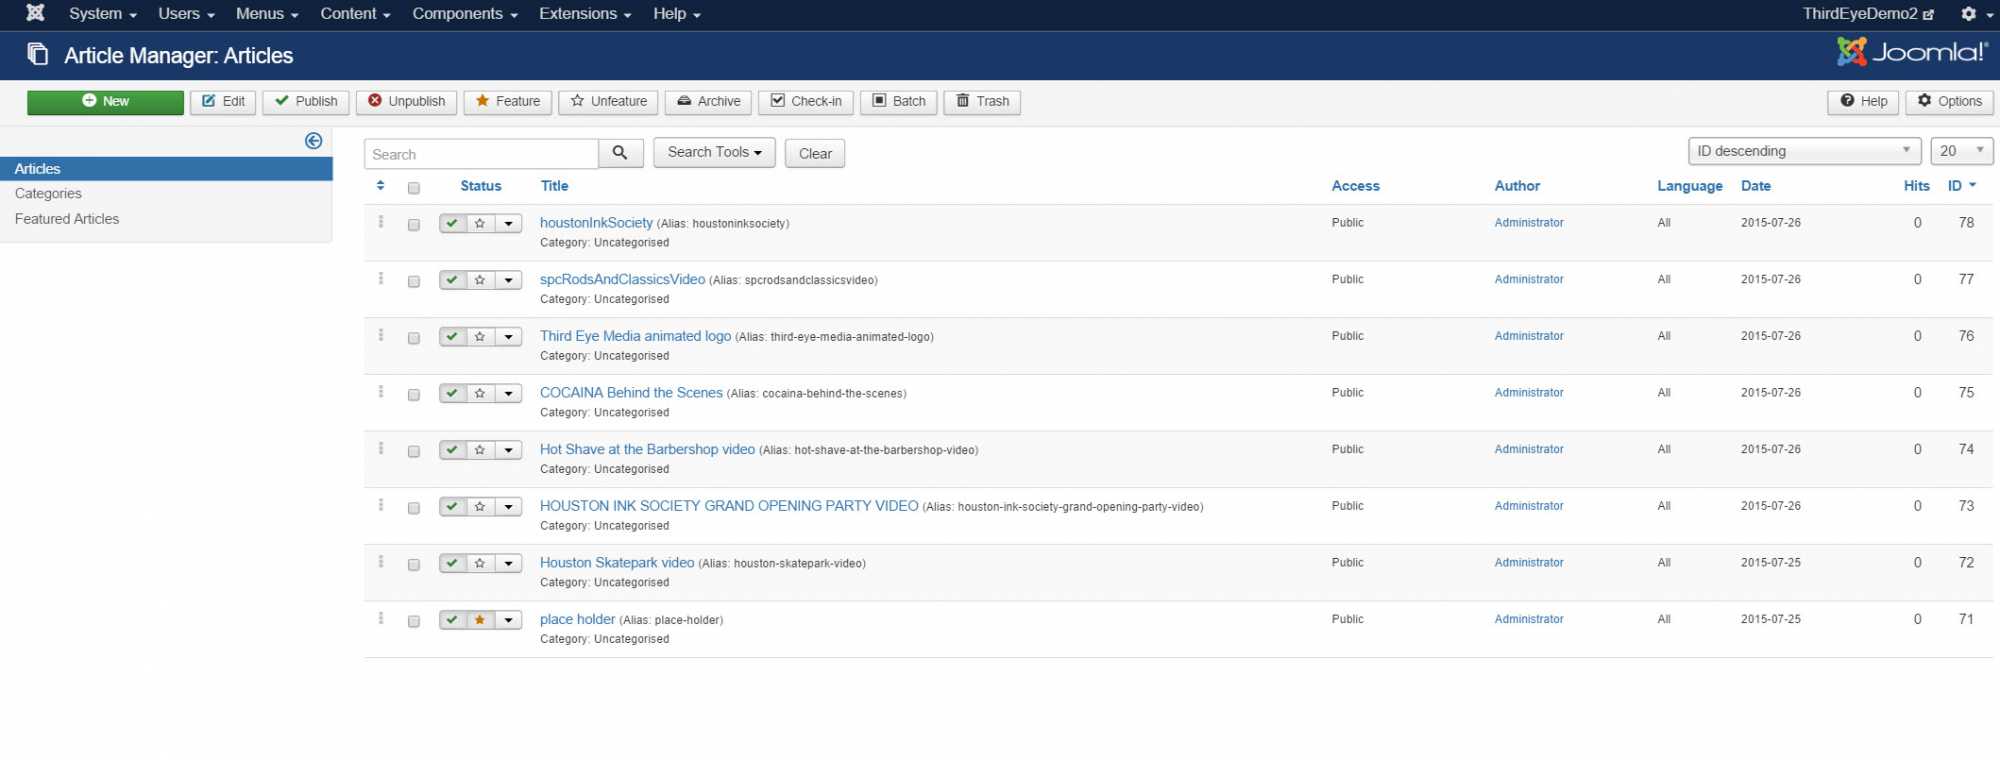Toggle star for Hot Shave at the Barbershop video
The image size is (2000, 760).
click(480, 450)
